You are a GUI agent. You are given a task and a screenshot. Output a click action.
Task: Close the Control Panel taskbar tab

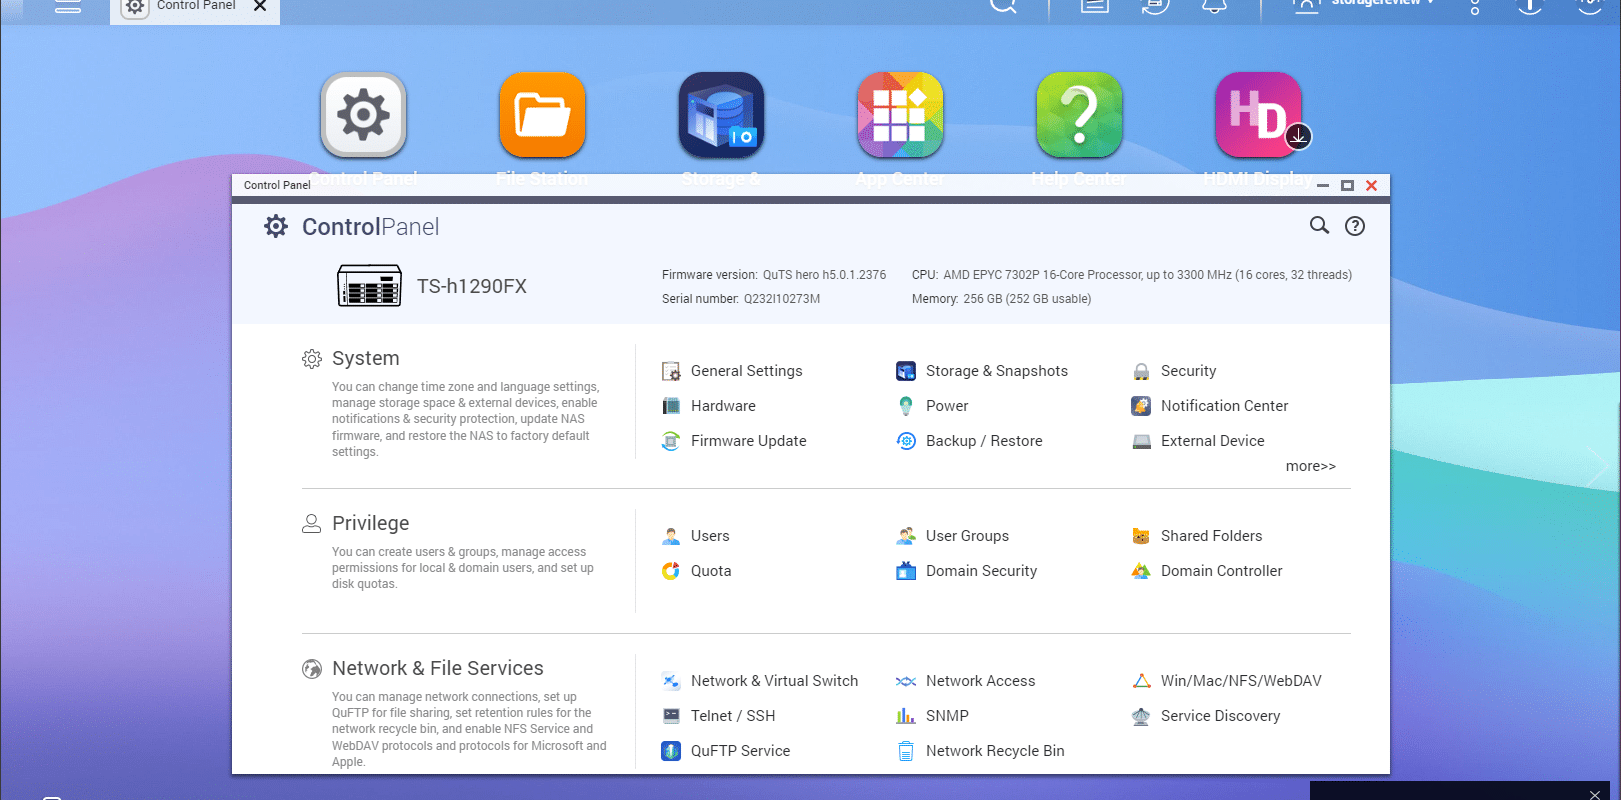[x=260, y=6]
